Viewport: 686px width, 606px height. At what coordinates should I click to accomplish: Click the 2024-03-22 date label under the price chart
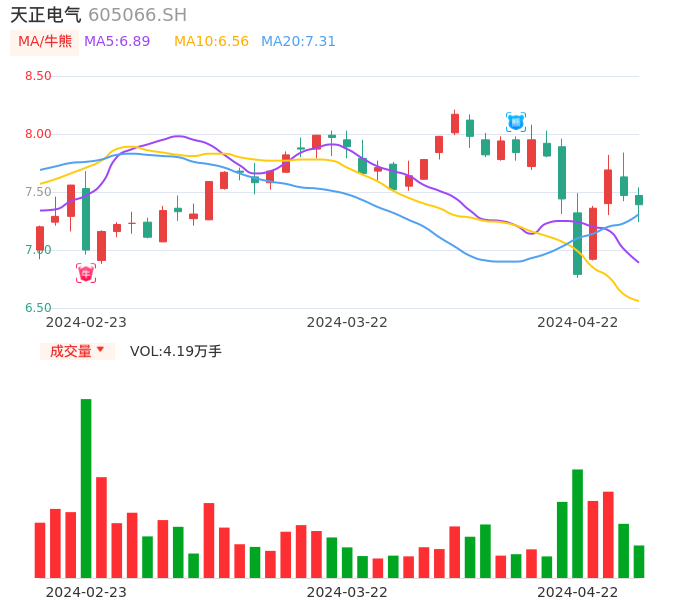click(347, 322)
